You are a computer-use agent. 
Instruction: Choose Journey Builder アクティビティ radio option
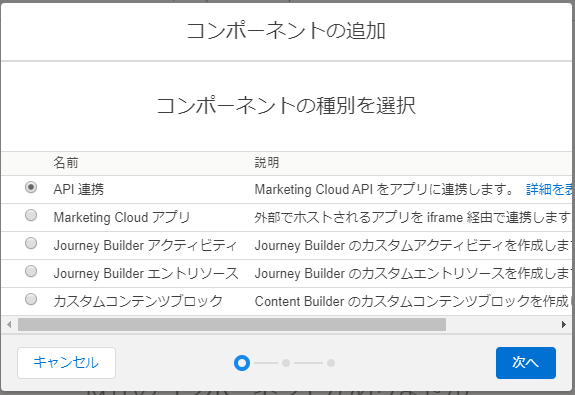pos(31,243)
